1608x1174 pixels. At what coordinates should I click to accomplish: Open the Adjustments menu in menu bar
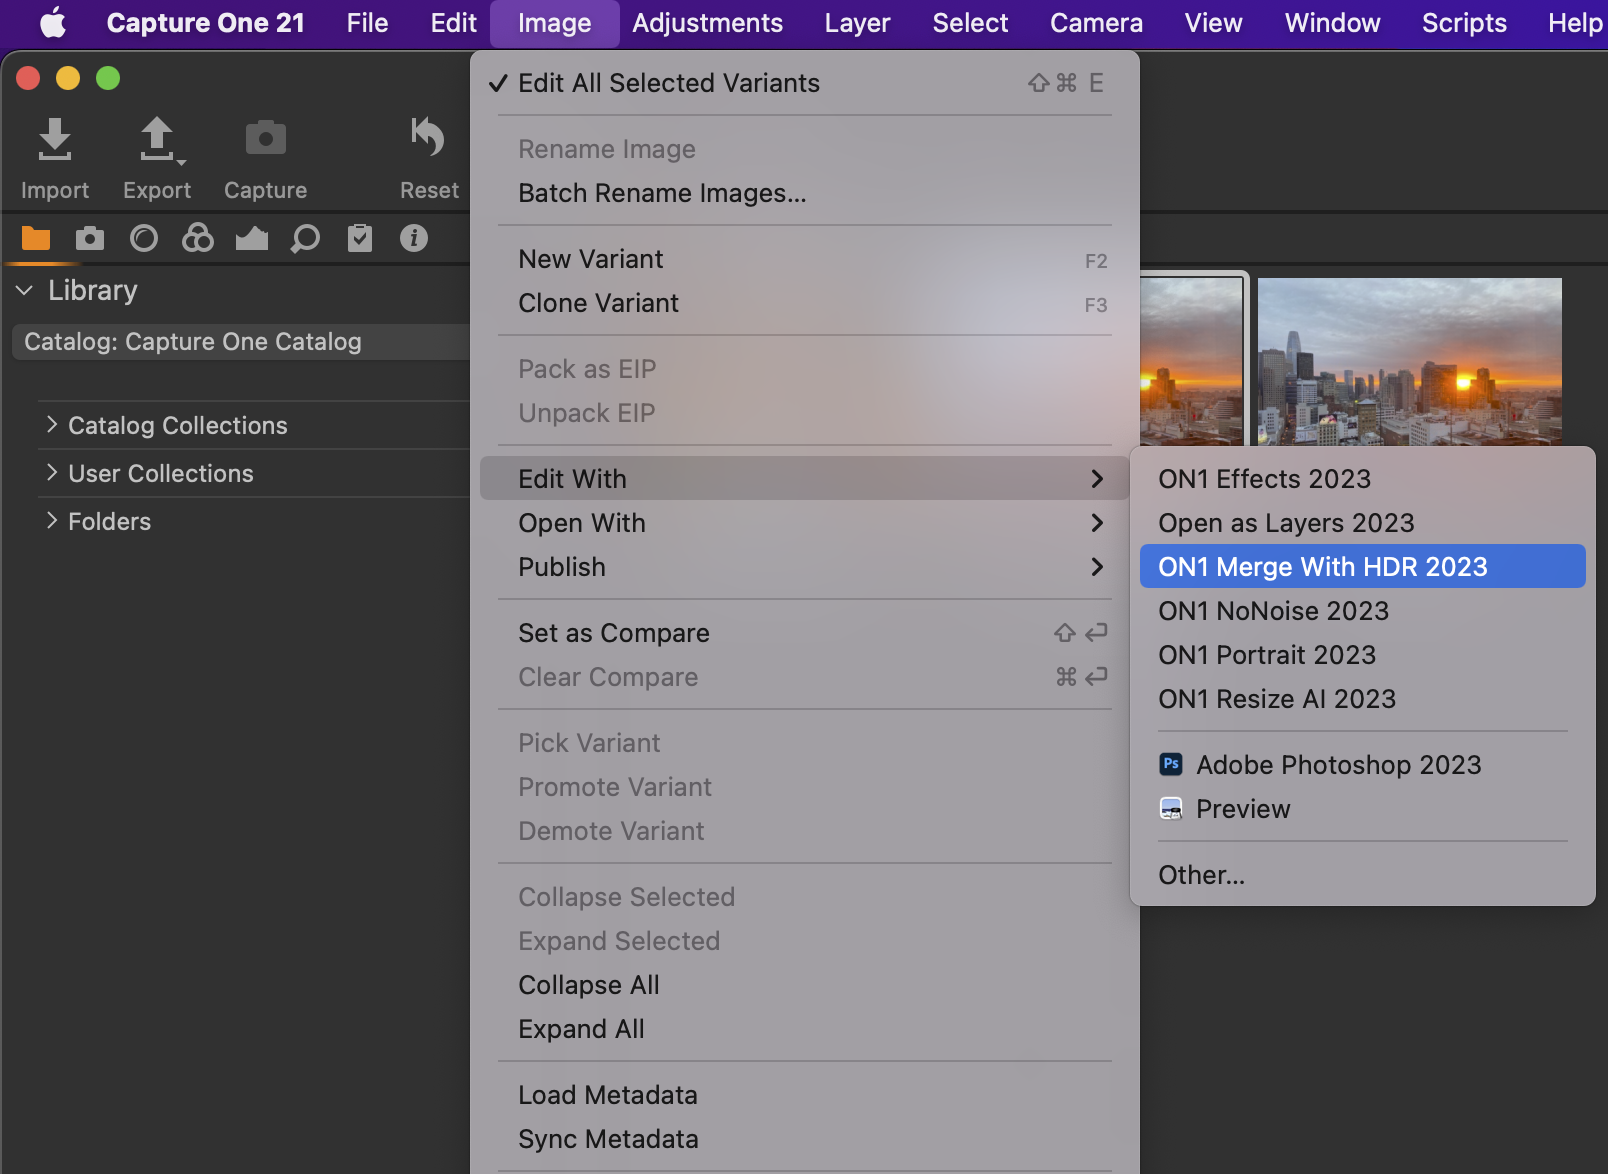tap(707, 23)
